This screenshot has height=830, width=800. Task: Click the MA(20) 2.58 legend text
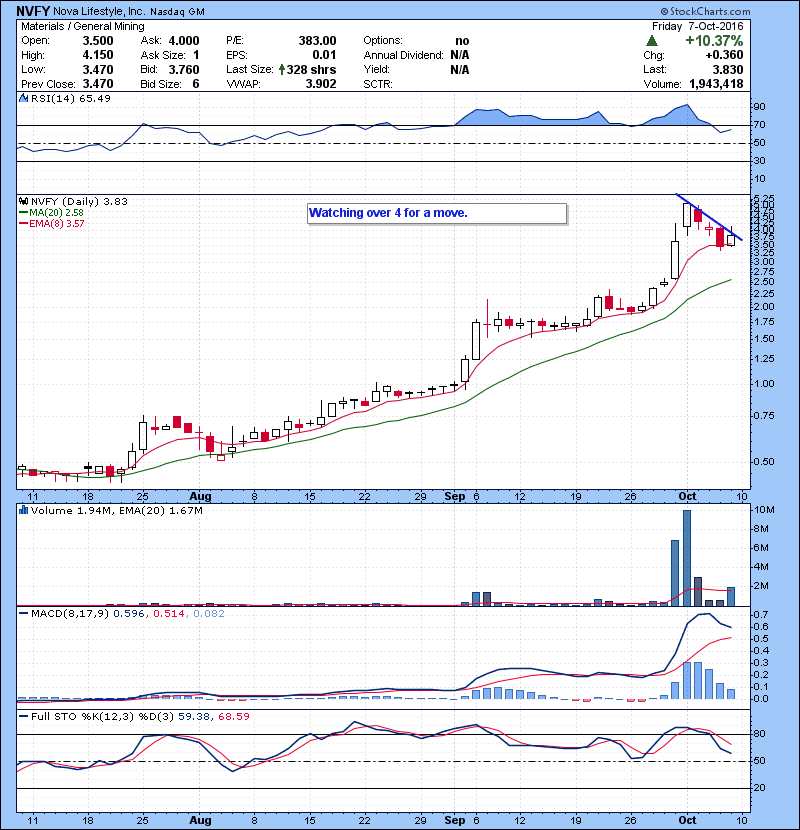click(56, 212)
